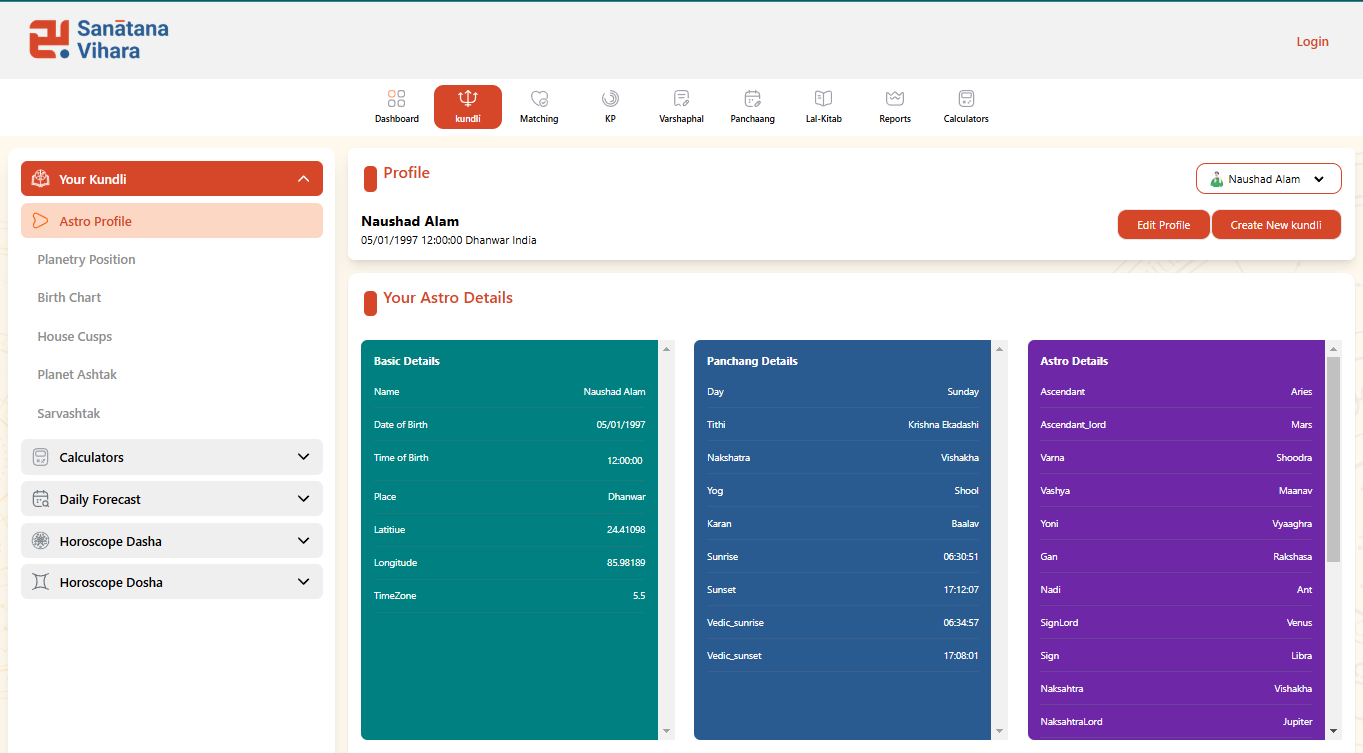Click the Astro Details scrollbar thumb
1363x753 pixels.
point(1333,460)
